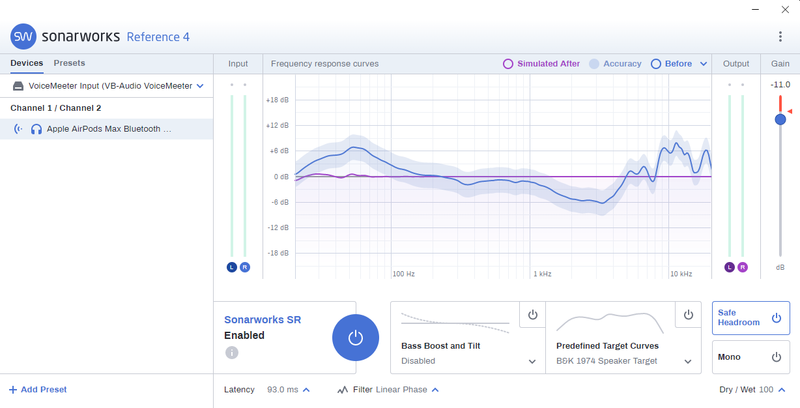Image resolution: width=800 pixels, height=408 pixels.
Task: Toggle the Before curve visibility
Action: (x=671, y=64)
